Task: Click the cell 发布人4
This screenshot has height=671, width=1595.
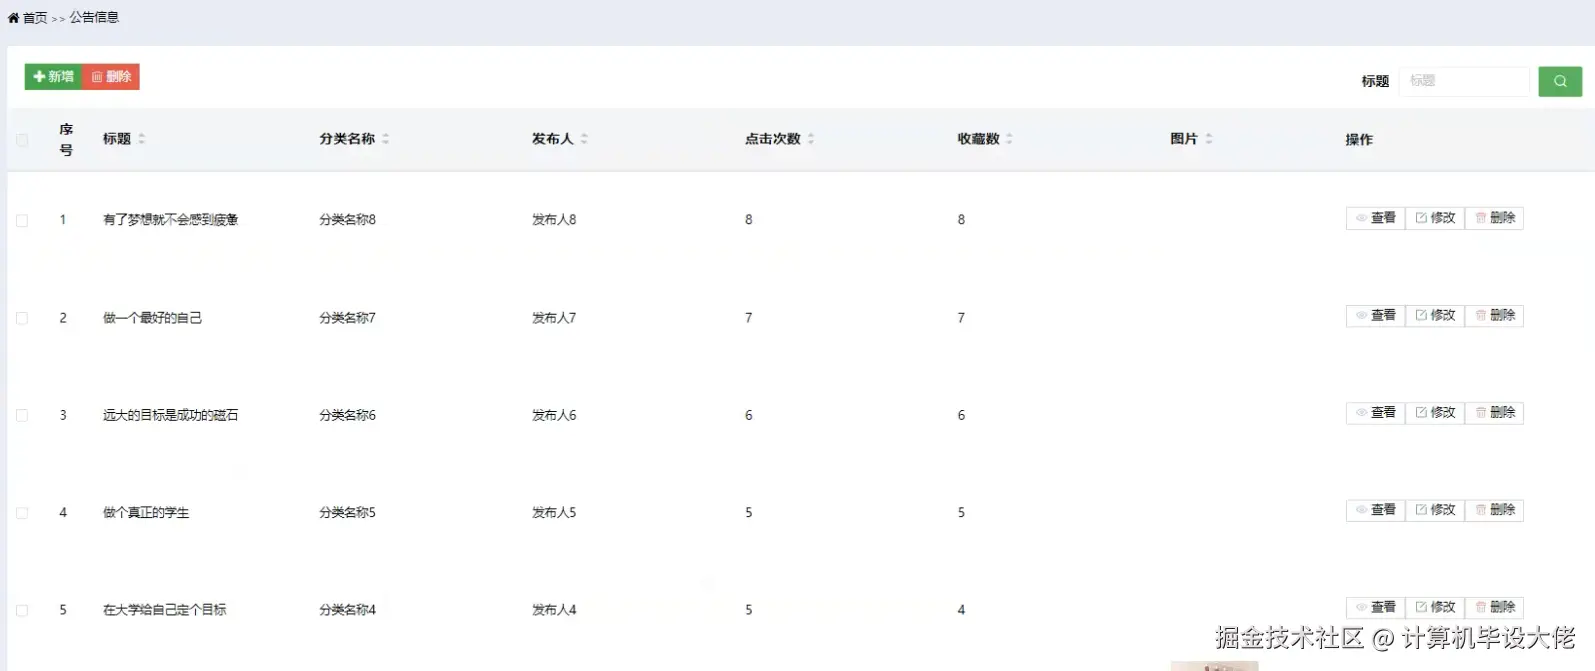Action: click(554, 610)
